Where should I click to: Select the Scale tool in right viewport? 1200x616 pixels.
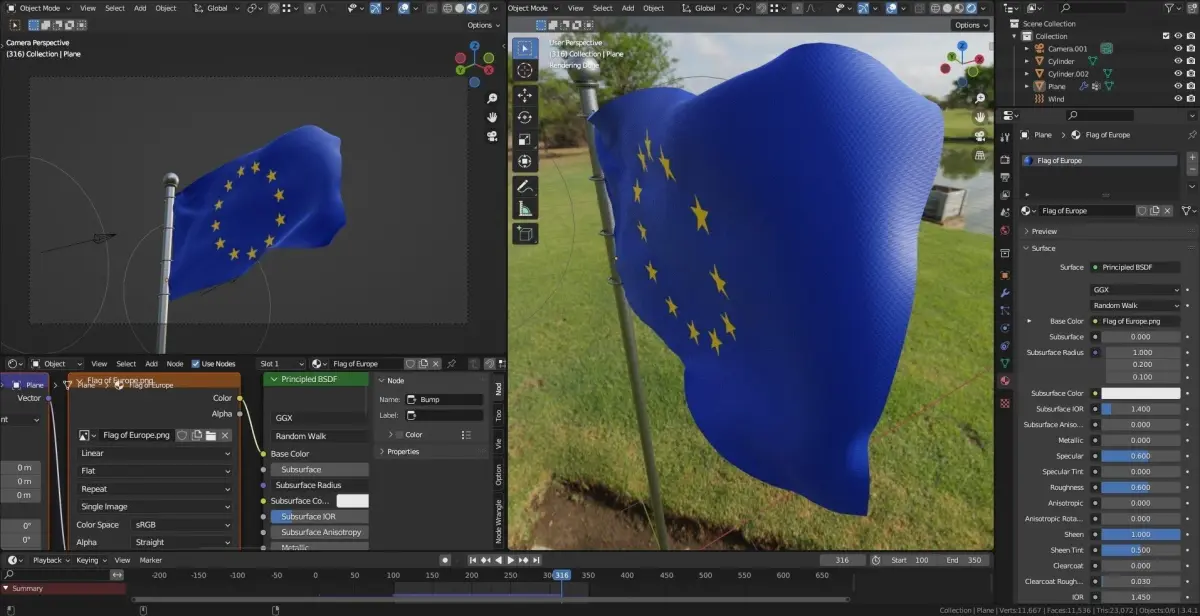tap(525, 139)
